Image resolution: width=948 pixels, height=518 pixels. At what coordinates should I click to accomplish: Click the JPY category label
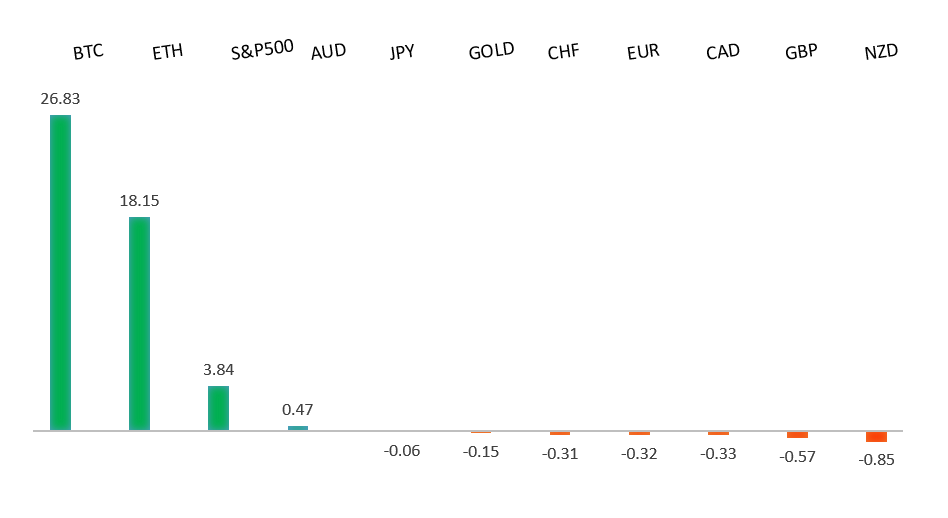[402, 52]
